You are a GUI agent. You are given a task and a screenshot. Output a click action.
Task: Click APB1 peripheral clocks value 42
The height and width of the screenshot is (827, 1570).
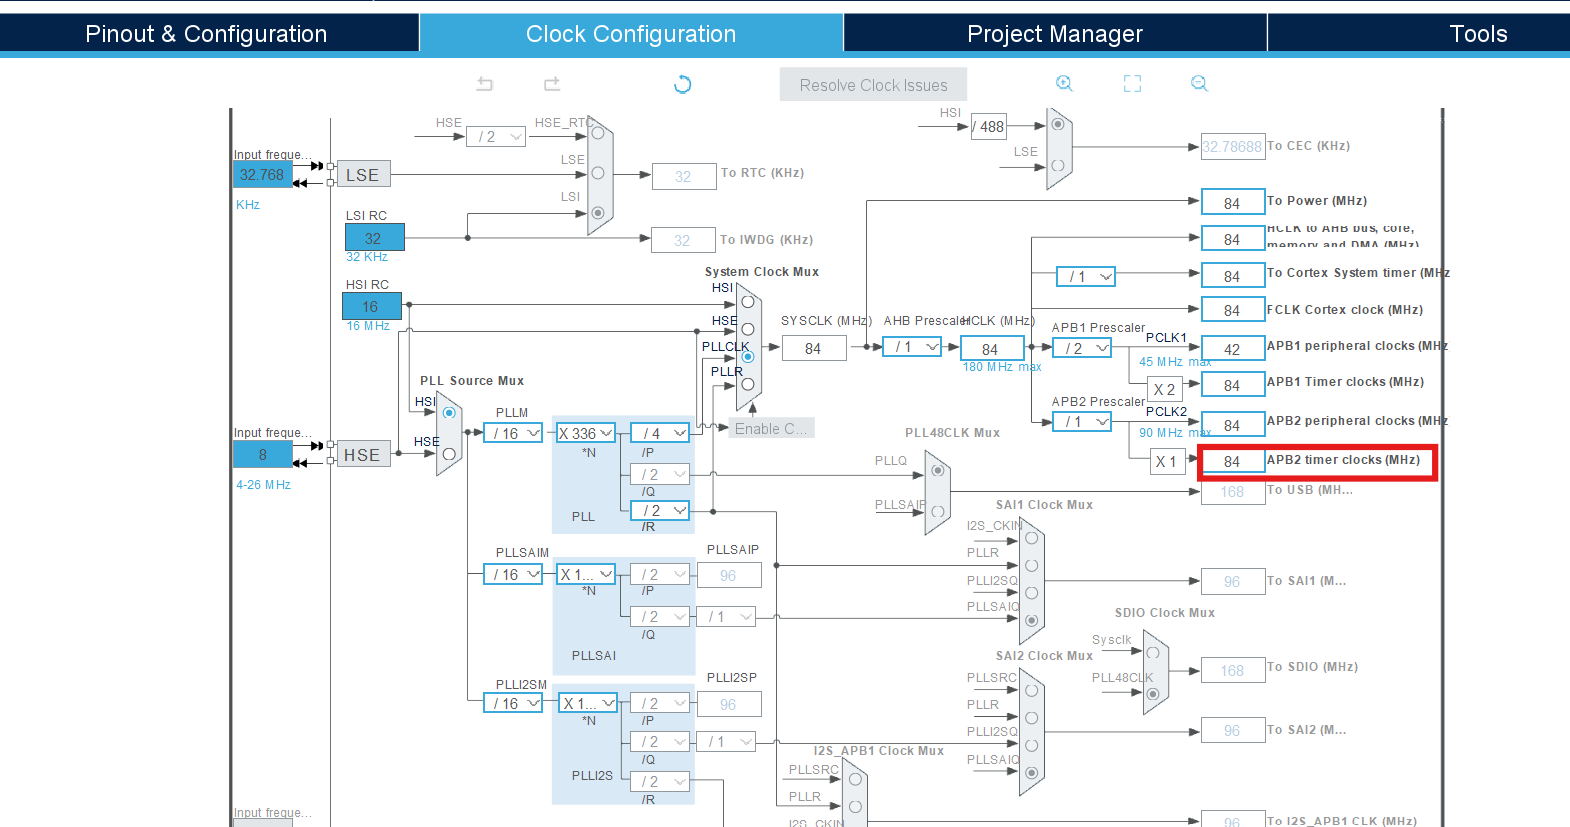pyautogui.click(x=1233, y=348)
